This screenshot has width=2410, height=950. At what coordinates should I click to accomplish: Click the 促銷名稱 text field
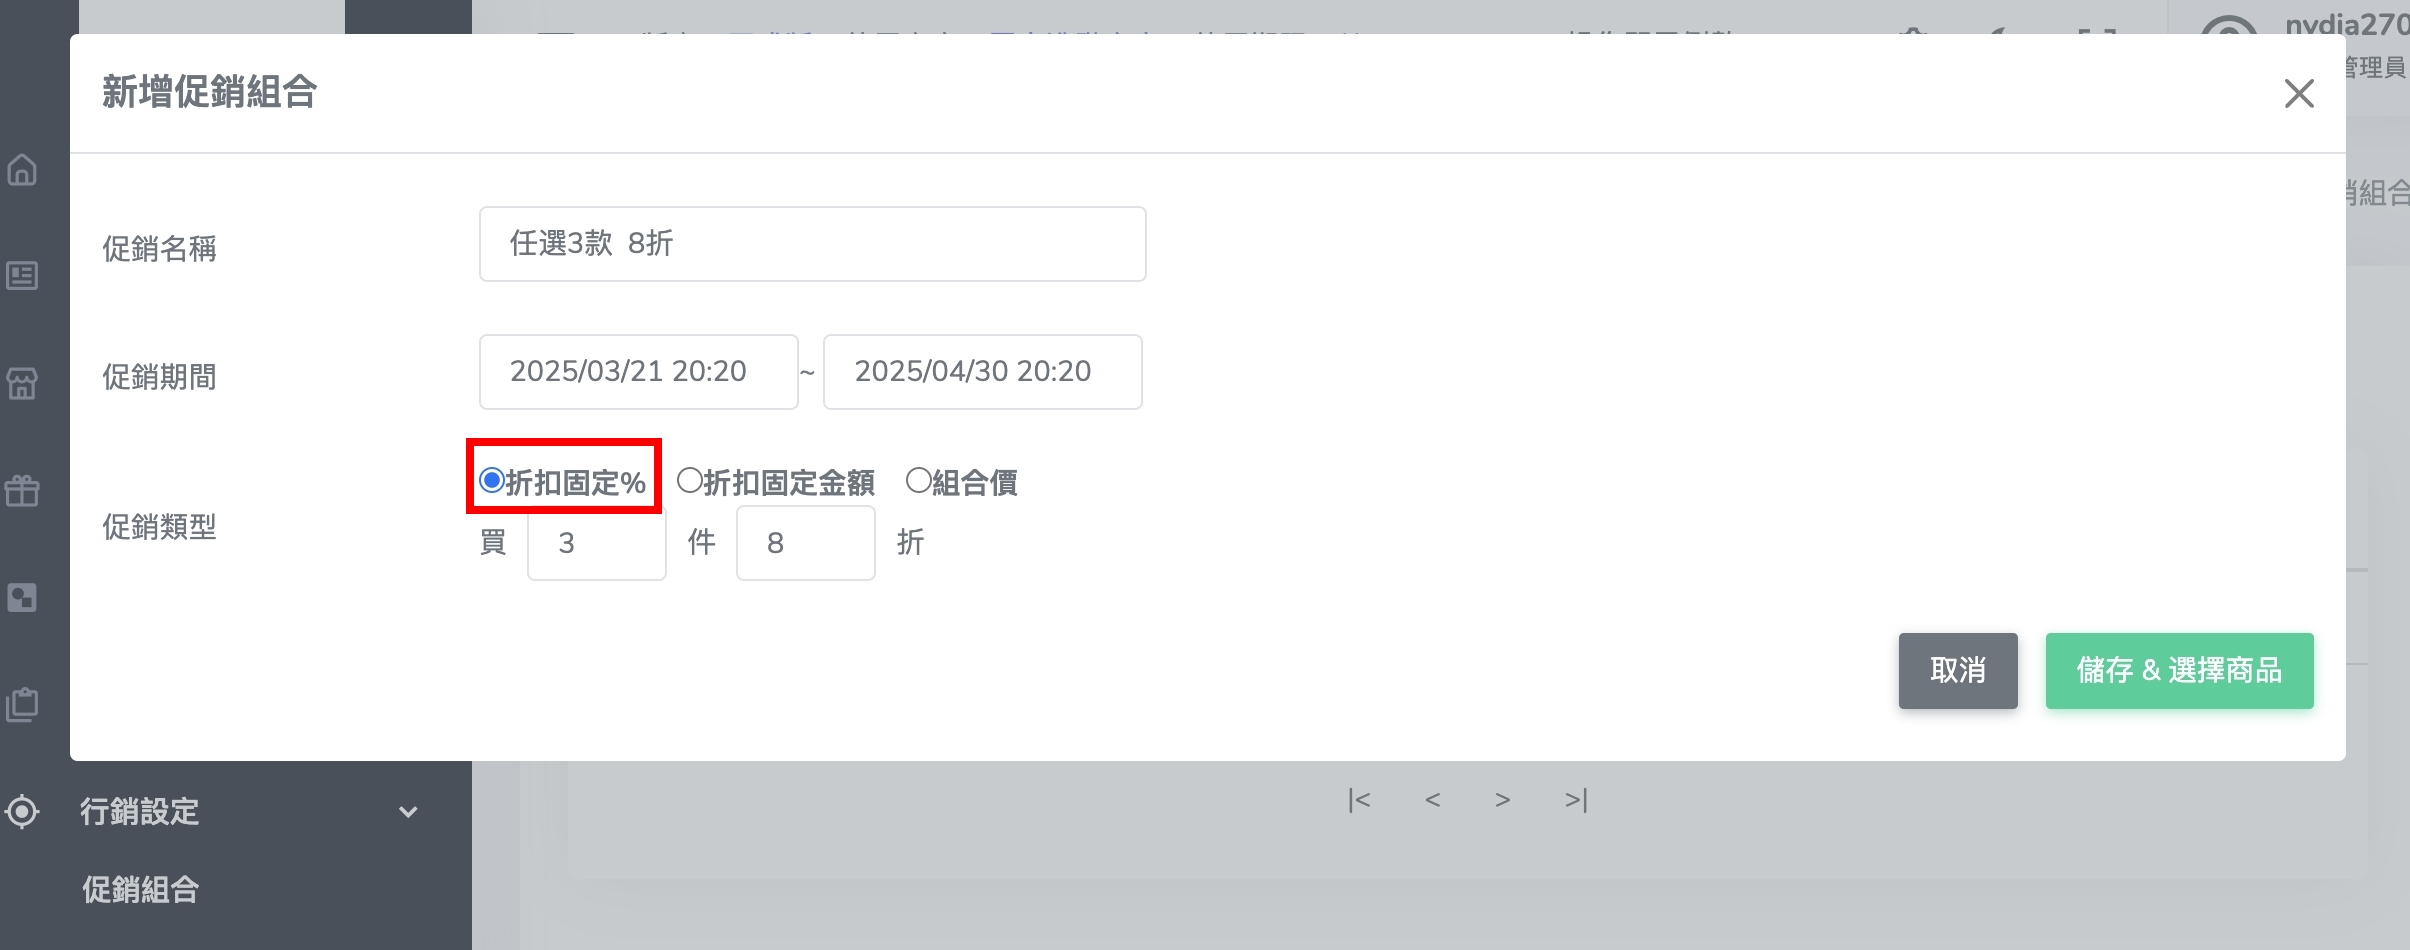[812, 244]
